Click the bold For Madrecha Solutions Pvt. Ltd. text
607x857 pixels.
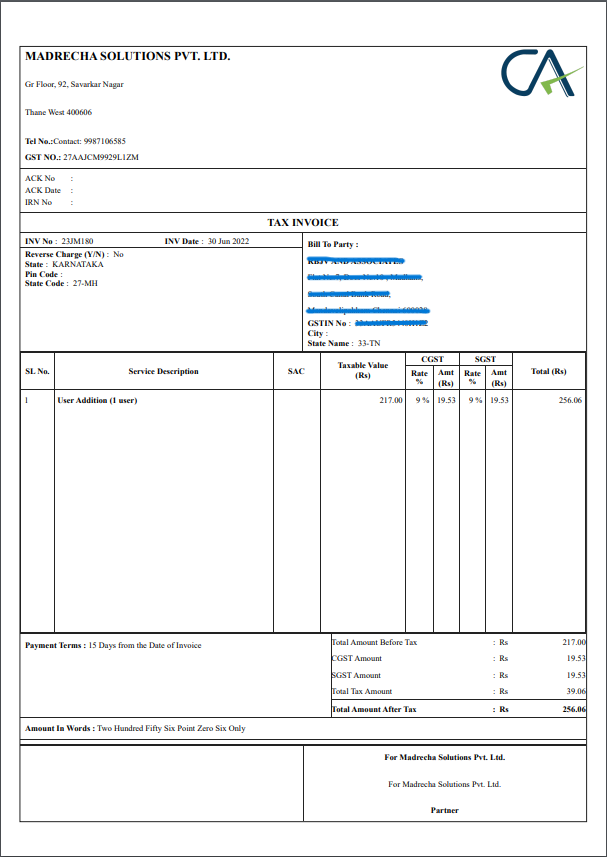(445, 758)
